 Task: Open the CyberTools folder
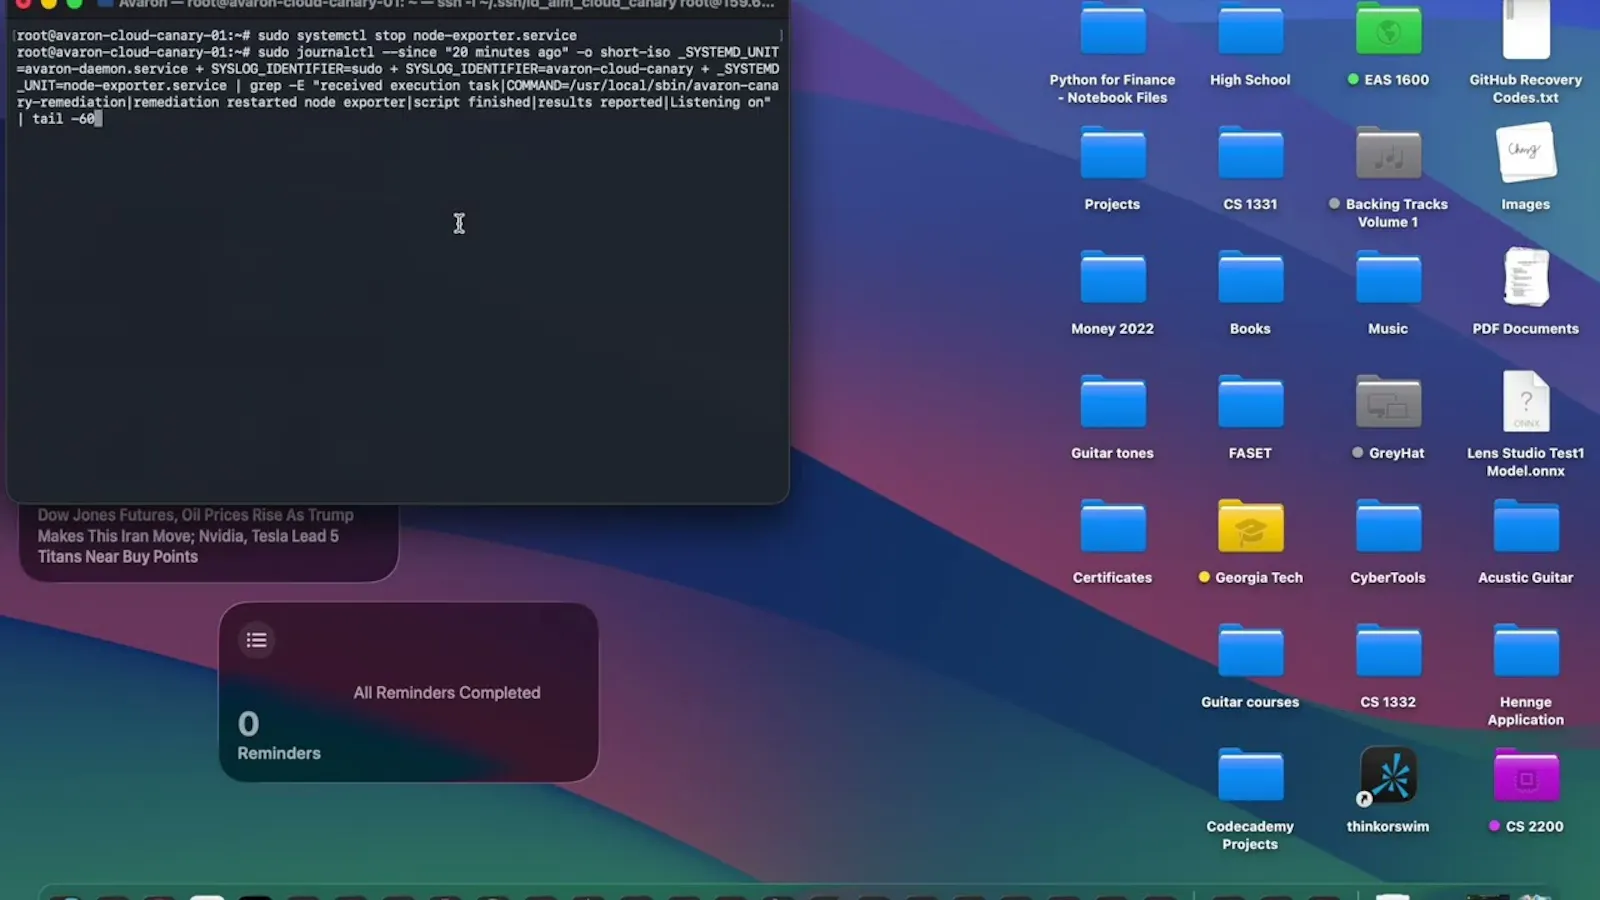click(x=1388, y=526)
